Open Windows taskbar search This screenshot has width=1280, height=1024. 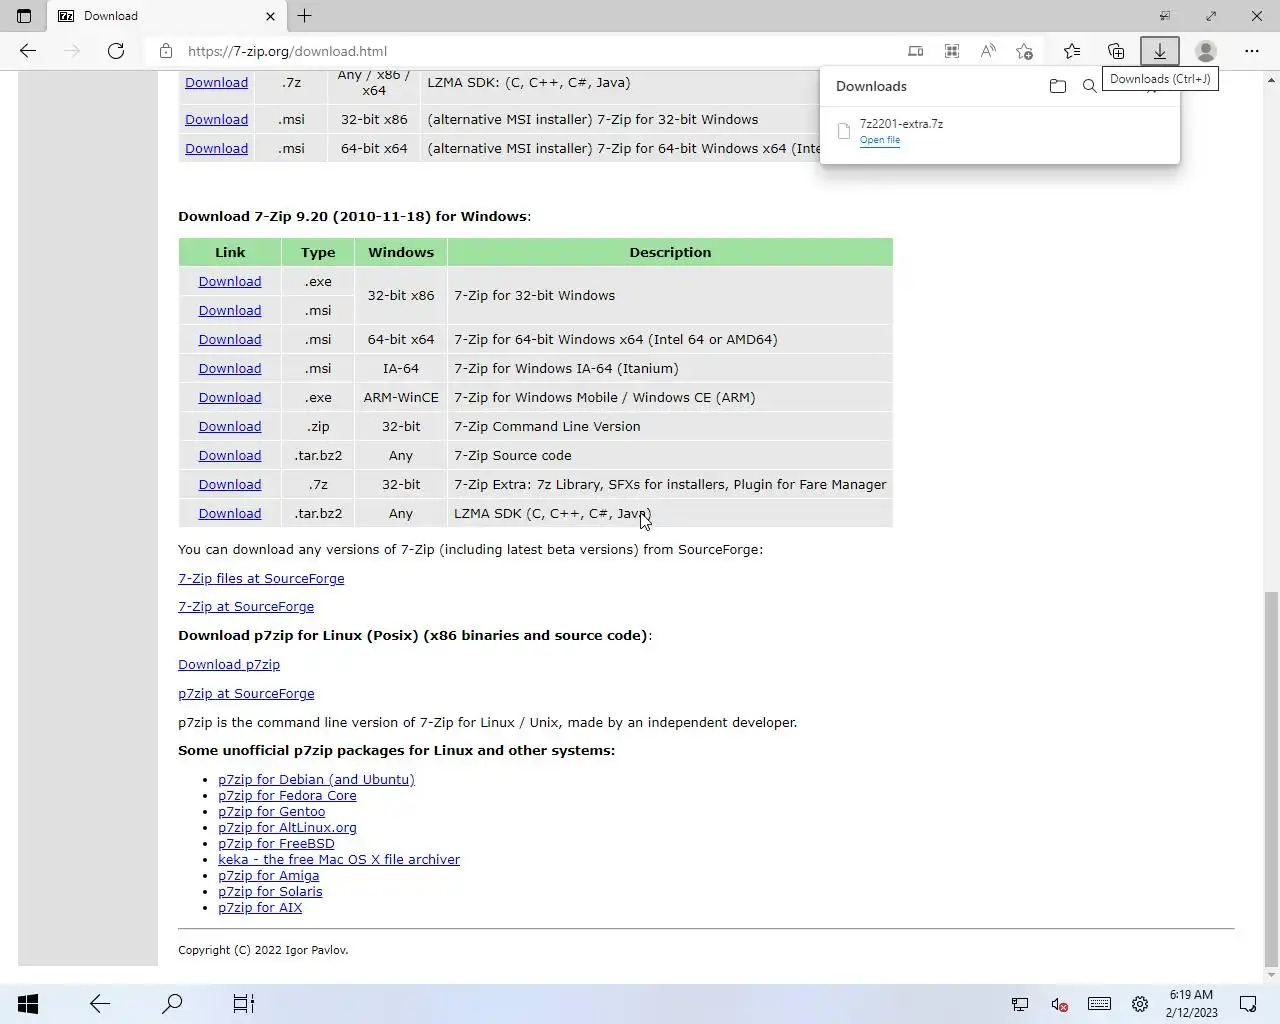[172, 1004]
